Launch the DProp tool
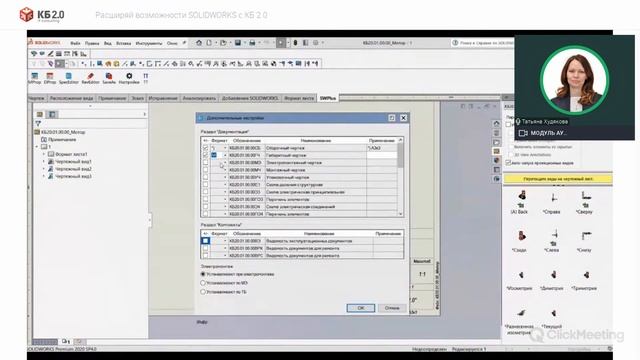This screenshot has height=360, width=640. 50,78
